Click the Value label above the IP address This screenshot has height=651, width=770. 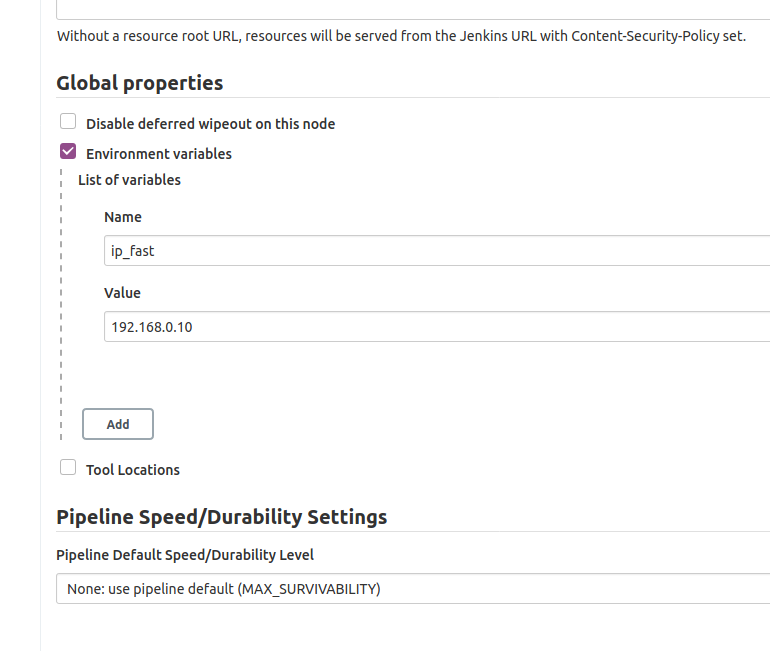[x=122, y=293]
